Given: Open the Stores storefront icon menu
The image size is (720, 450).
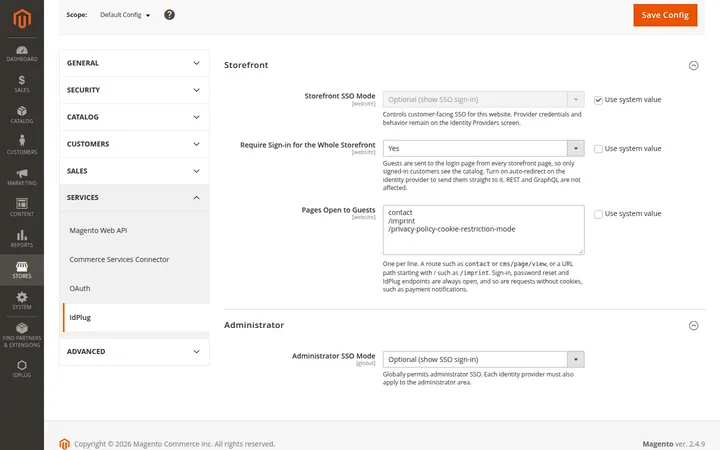Looking at the screenshot, I should [x=22, y=270].
